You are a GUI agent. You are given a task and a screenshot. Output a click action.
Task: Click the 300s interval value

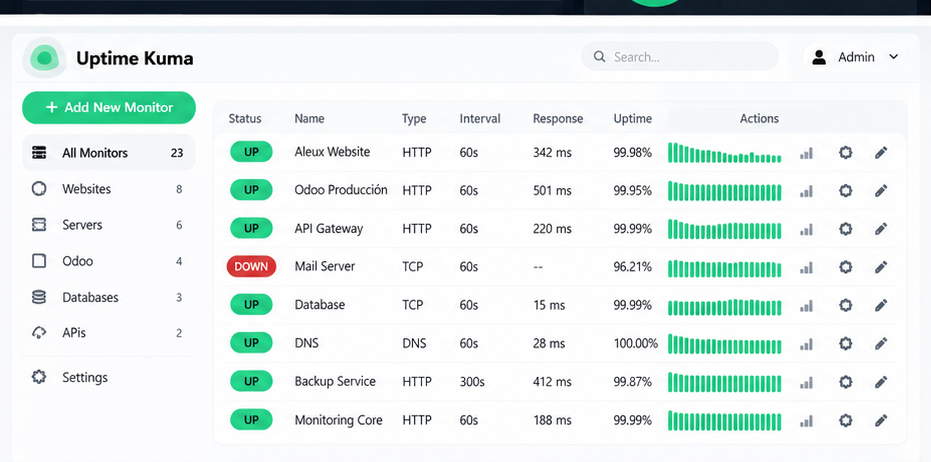pyautogui.click(x=471, y=381)
